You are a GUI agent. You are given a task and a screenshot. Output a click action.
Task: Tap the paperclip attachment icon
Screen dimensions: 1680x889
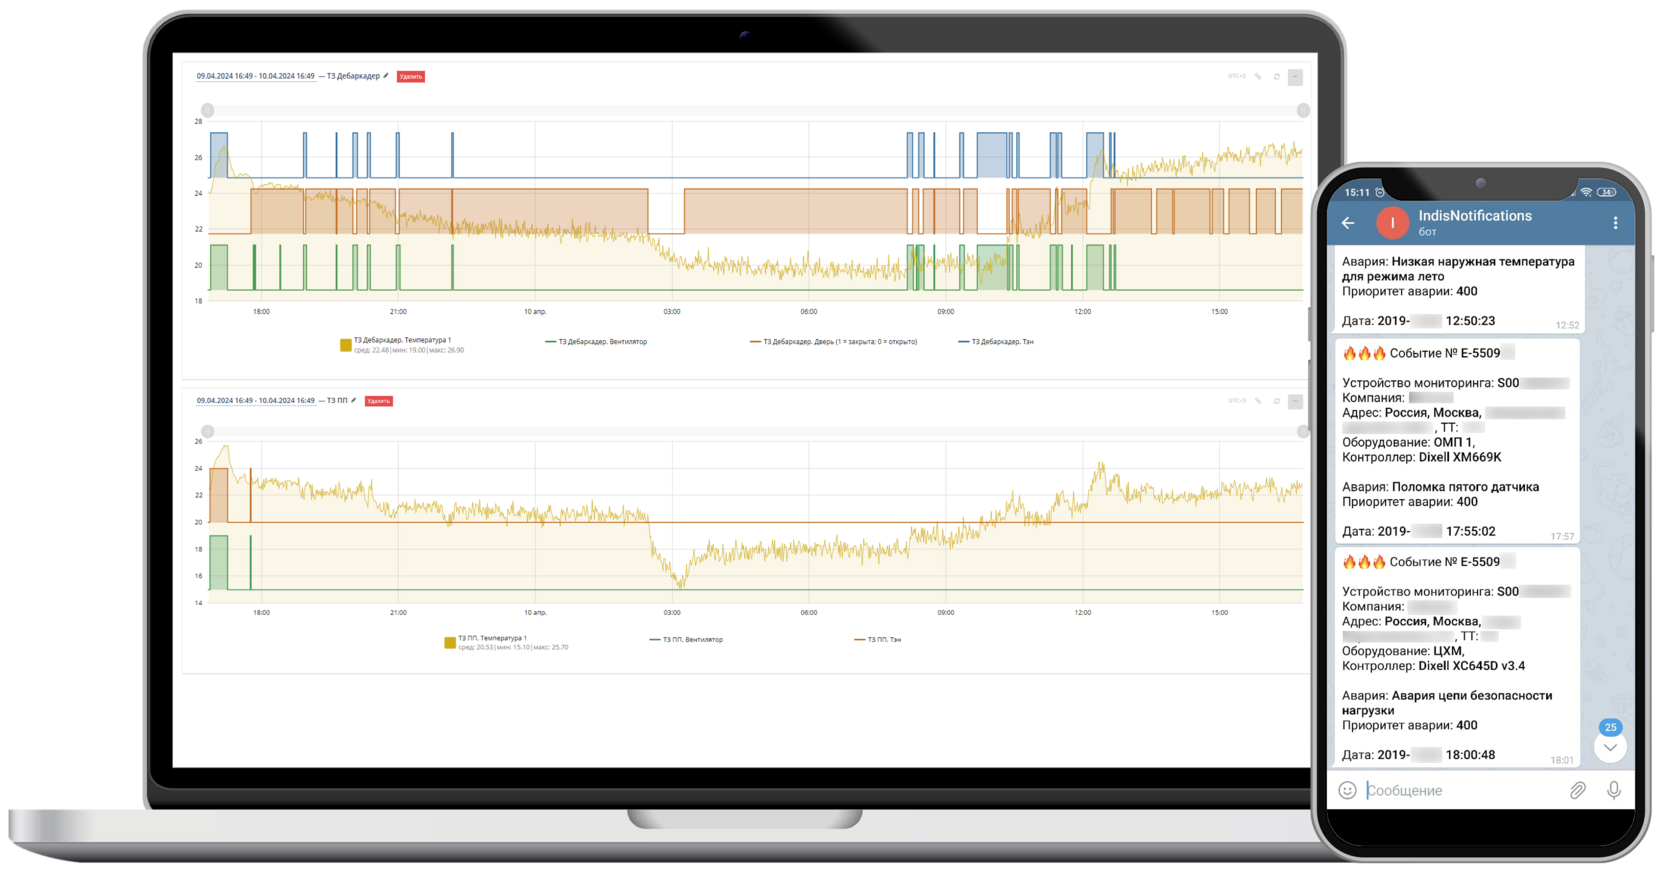pos(1577,790)
